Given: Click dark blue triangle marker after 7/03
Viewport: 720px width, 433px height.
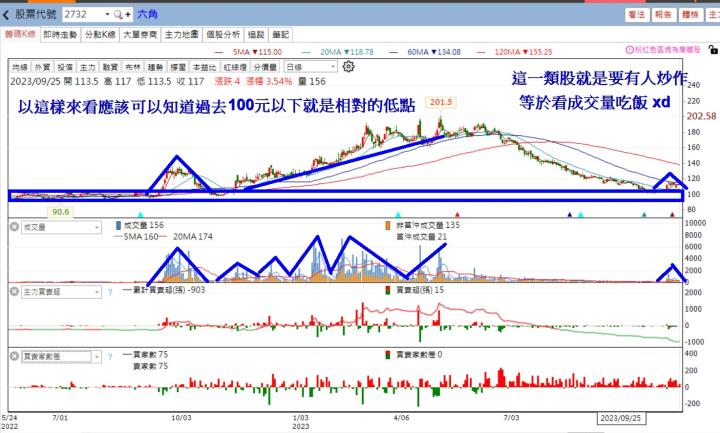Looking at the screenshot, I should (570, 214).
